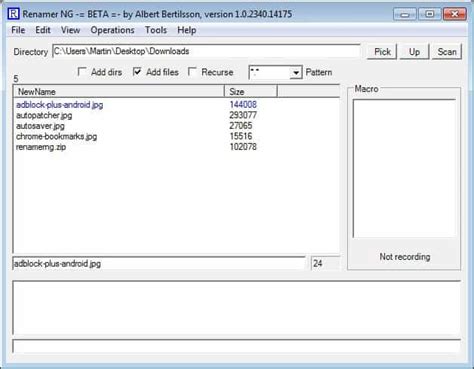Open the Operations menu
Screen dimensions: 474x369
pos(112,30)
